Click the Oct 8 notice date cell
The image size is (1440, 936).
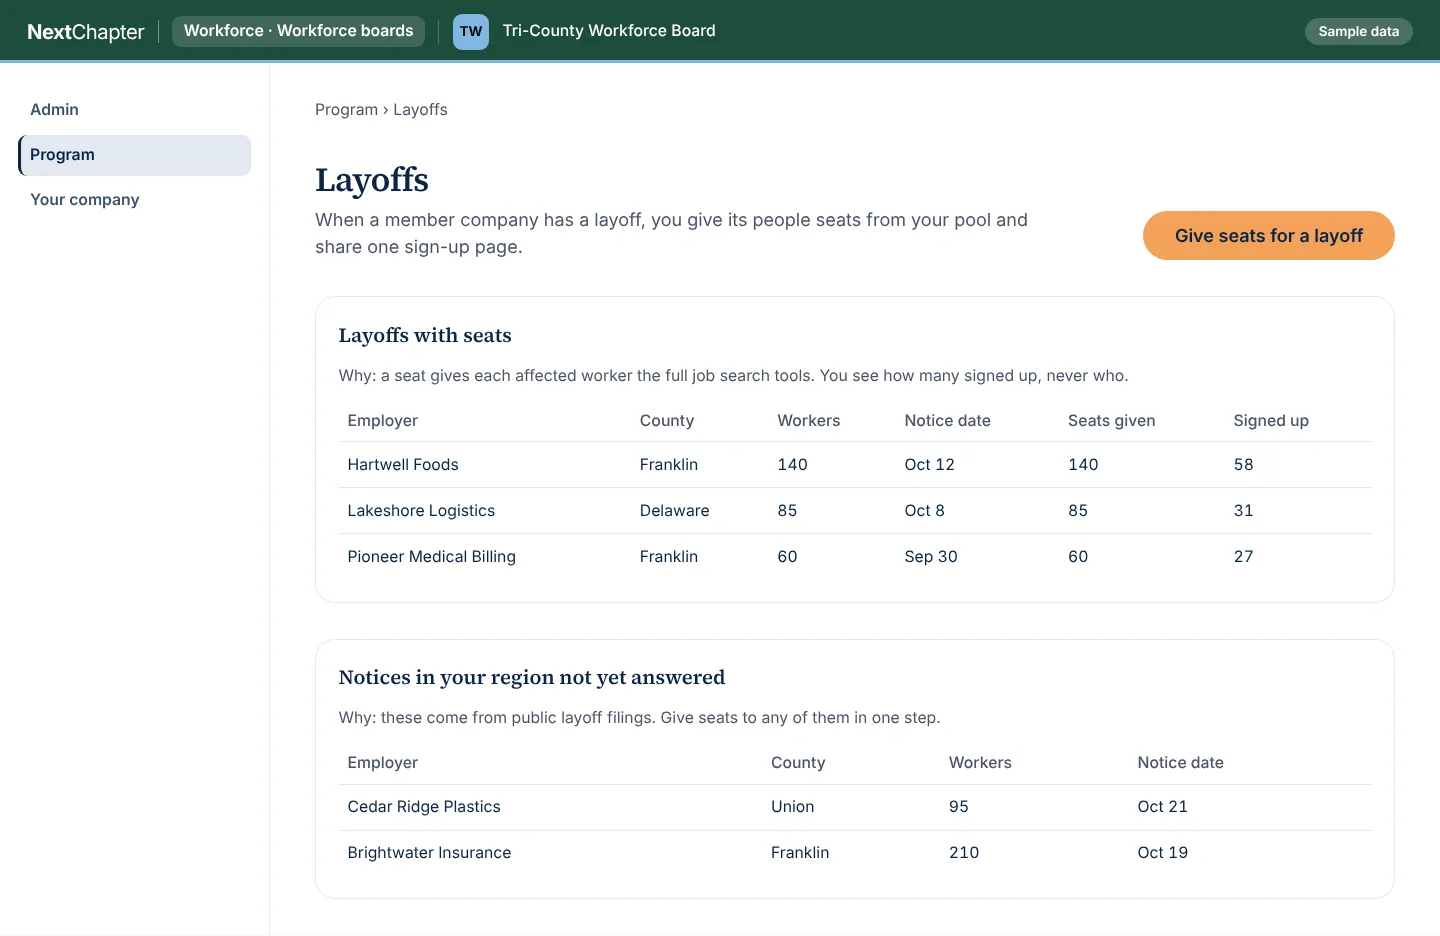[x=924, y=511]
